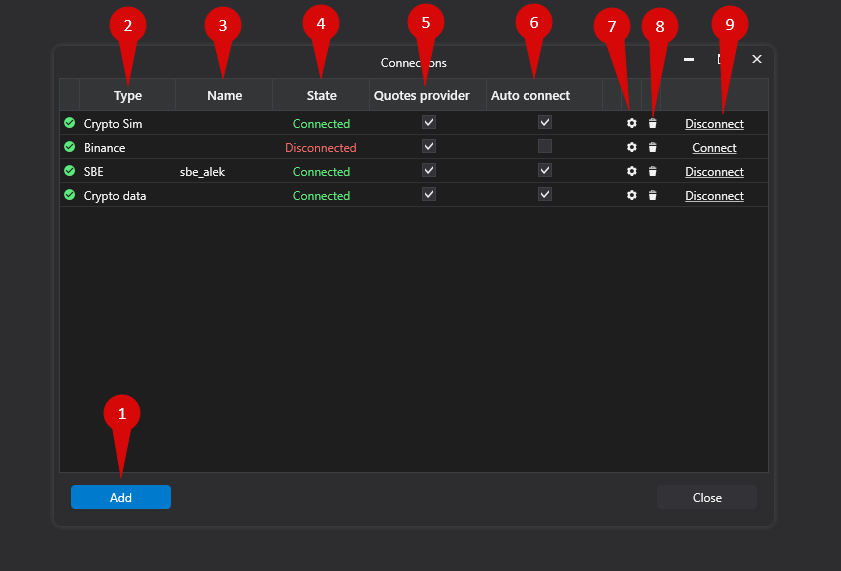Minimize the Connections window
Viewport: 841px width, 571px height.
click(689, 60)
